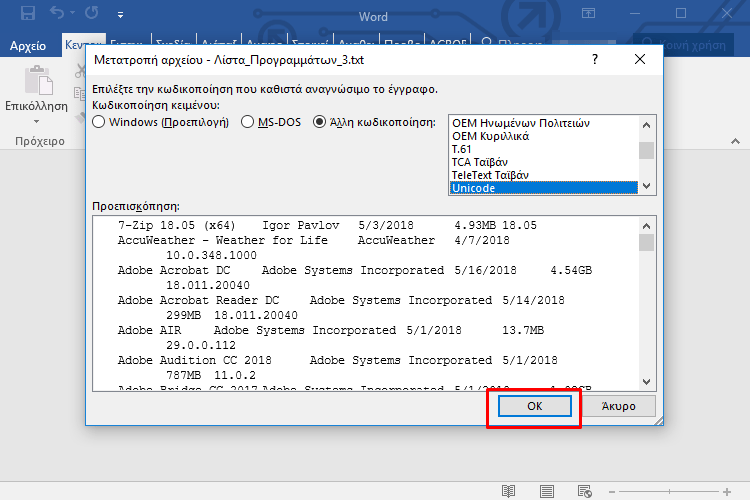Screen dimensions: 750x500
Task: Open the dialog help question mark
Action: click(595, 59)
